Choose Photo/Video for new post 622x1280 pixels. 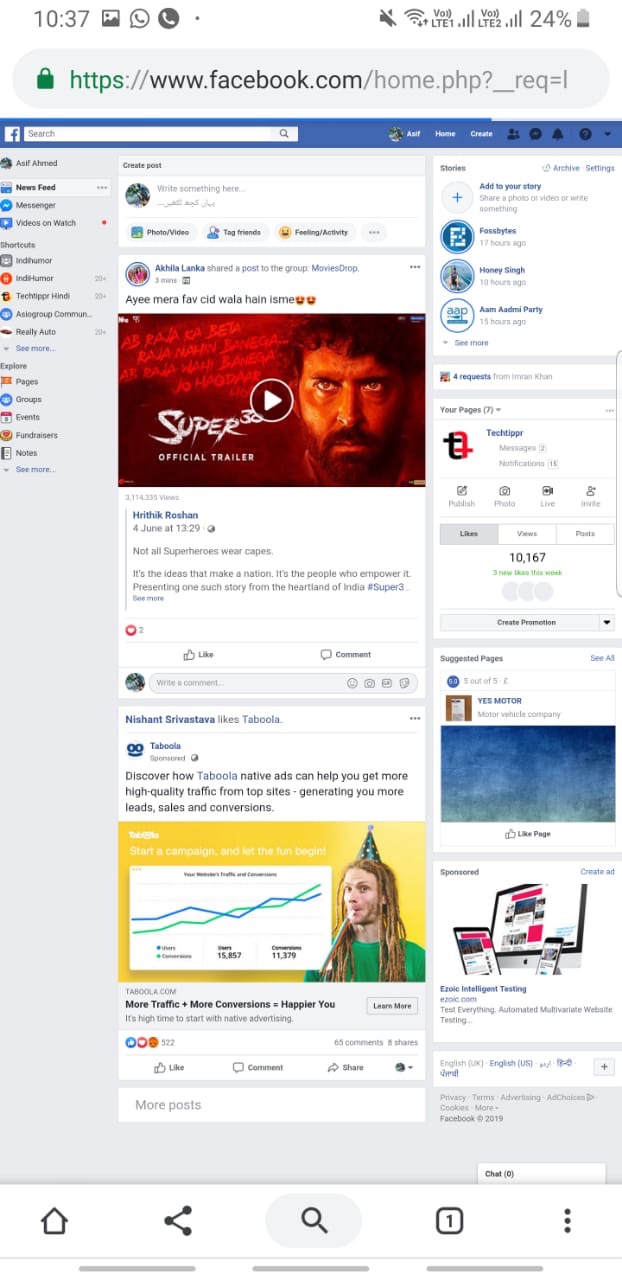[160, 232]
